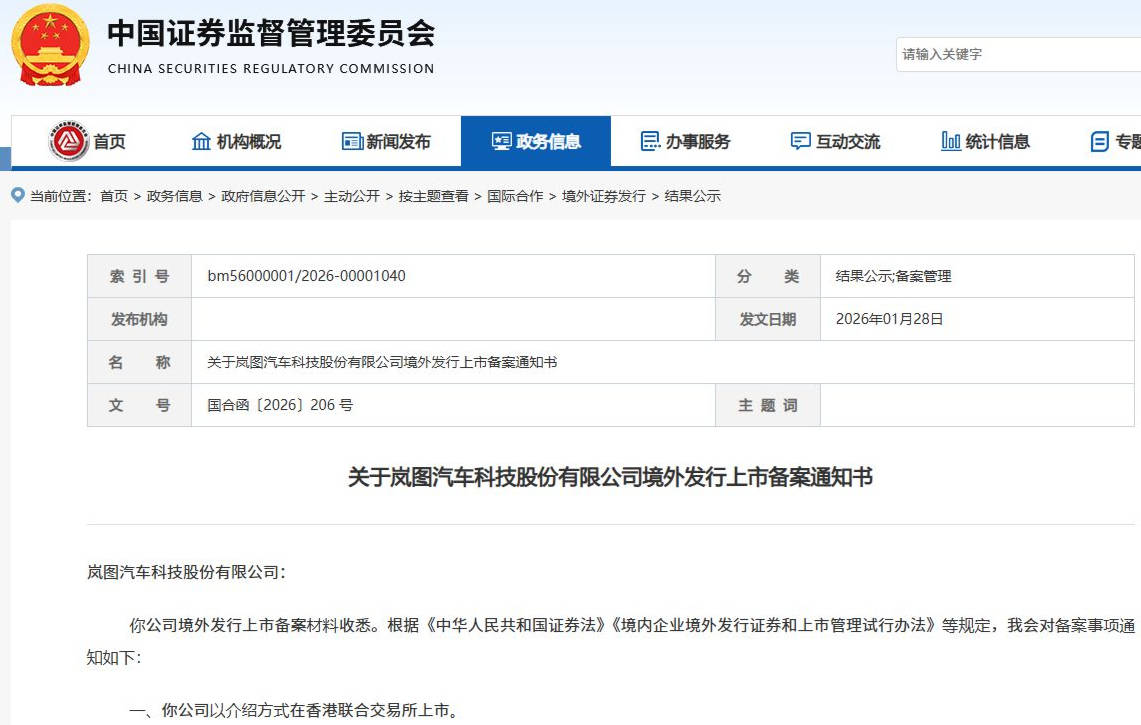Click the CSRC home icon in navigation
This screenshot has width=1141, height=725.
tap(68, 141)
